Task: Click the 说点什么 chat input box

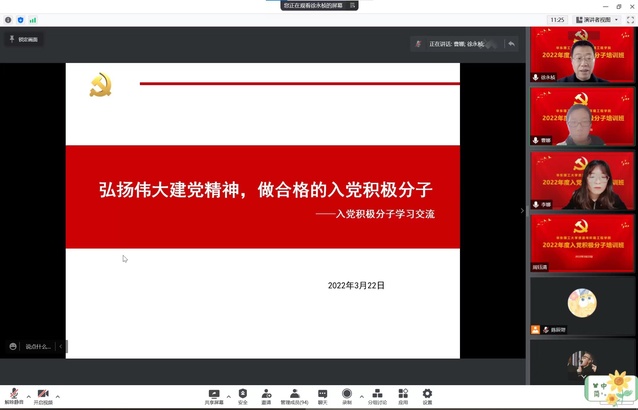Action: click(x=36, y=346)
